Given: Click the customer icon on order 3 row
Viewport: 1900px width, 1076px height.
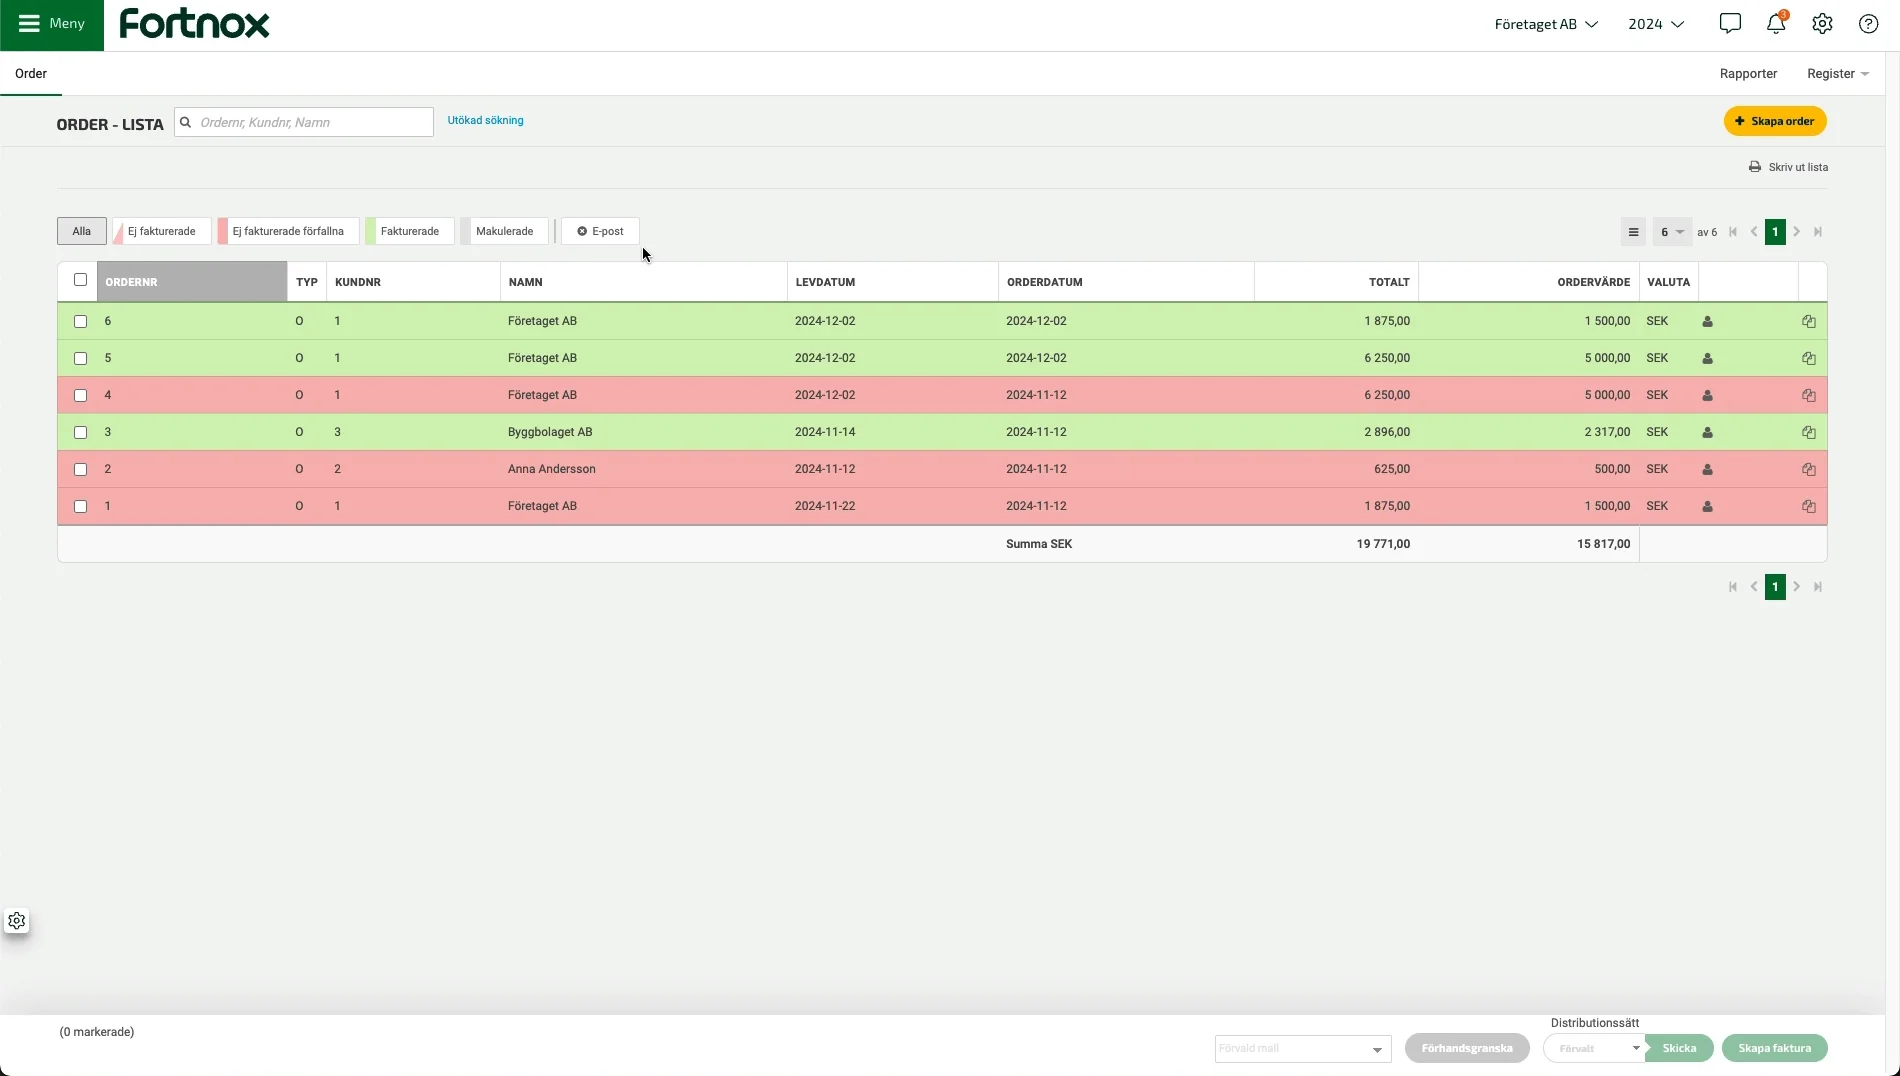Looking at the screenshot, I should coord(1707,433).
